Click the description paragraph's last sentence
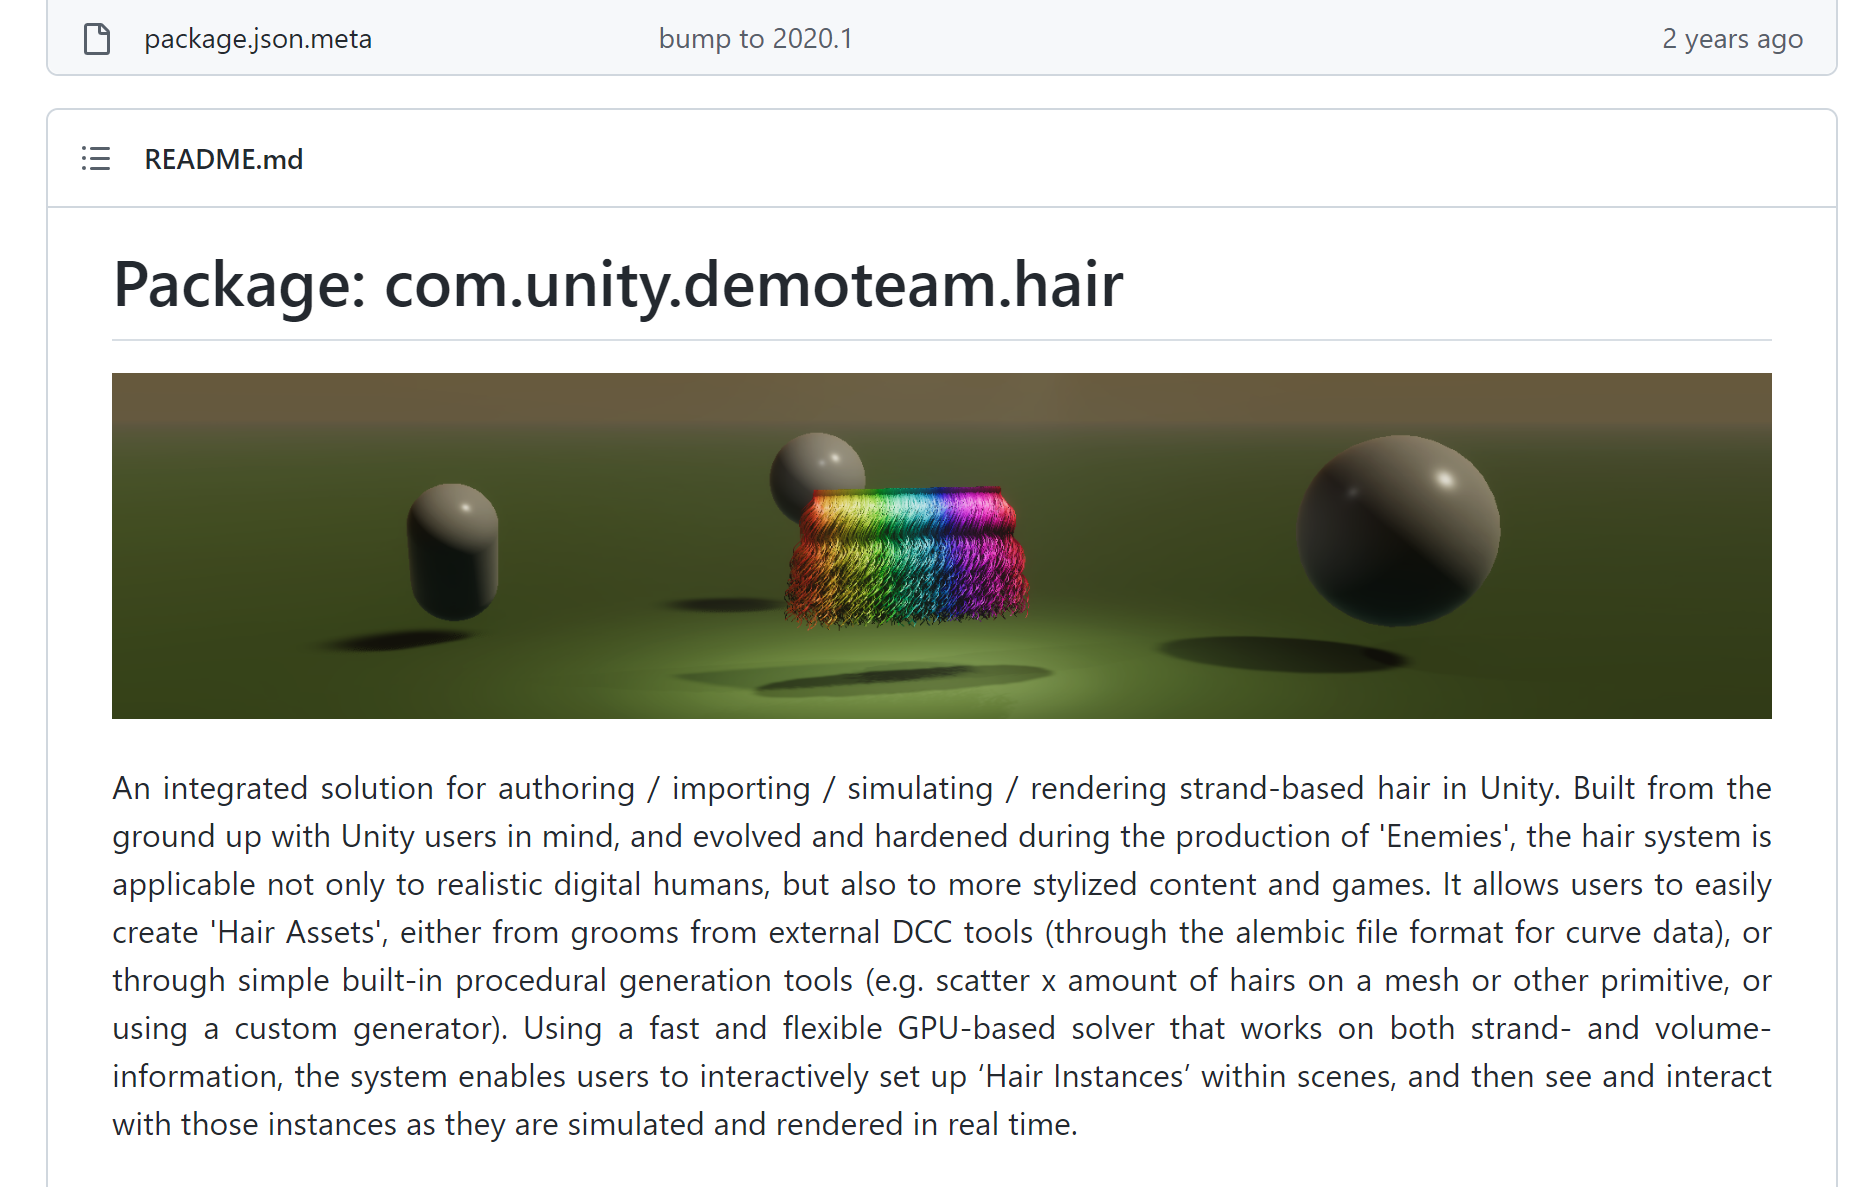 coord(594,1123)
